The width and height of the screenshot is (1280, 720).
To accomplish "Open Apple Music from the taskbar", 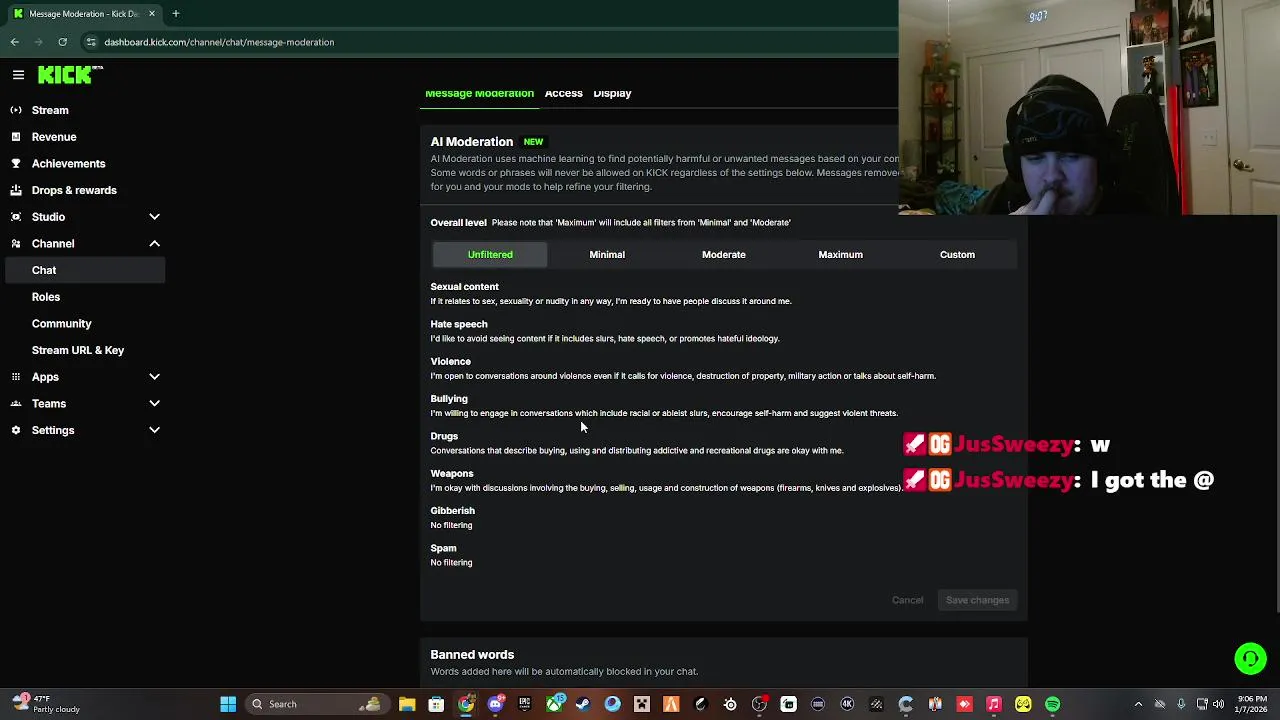I will coord(994,704).
